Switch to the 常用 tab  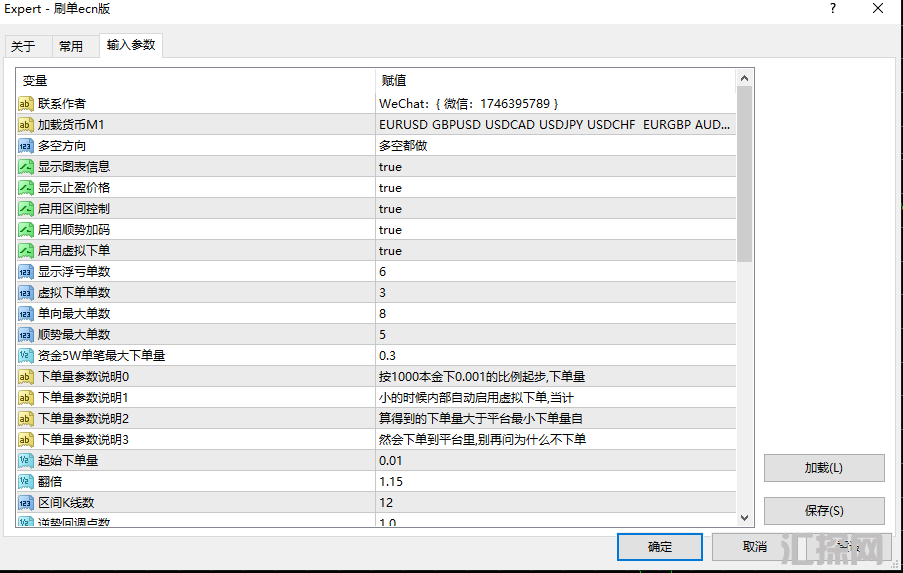[71, 46]
